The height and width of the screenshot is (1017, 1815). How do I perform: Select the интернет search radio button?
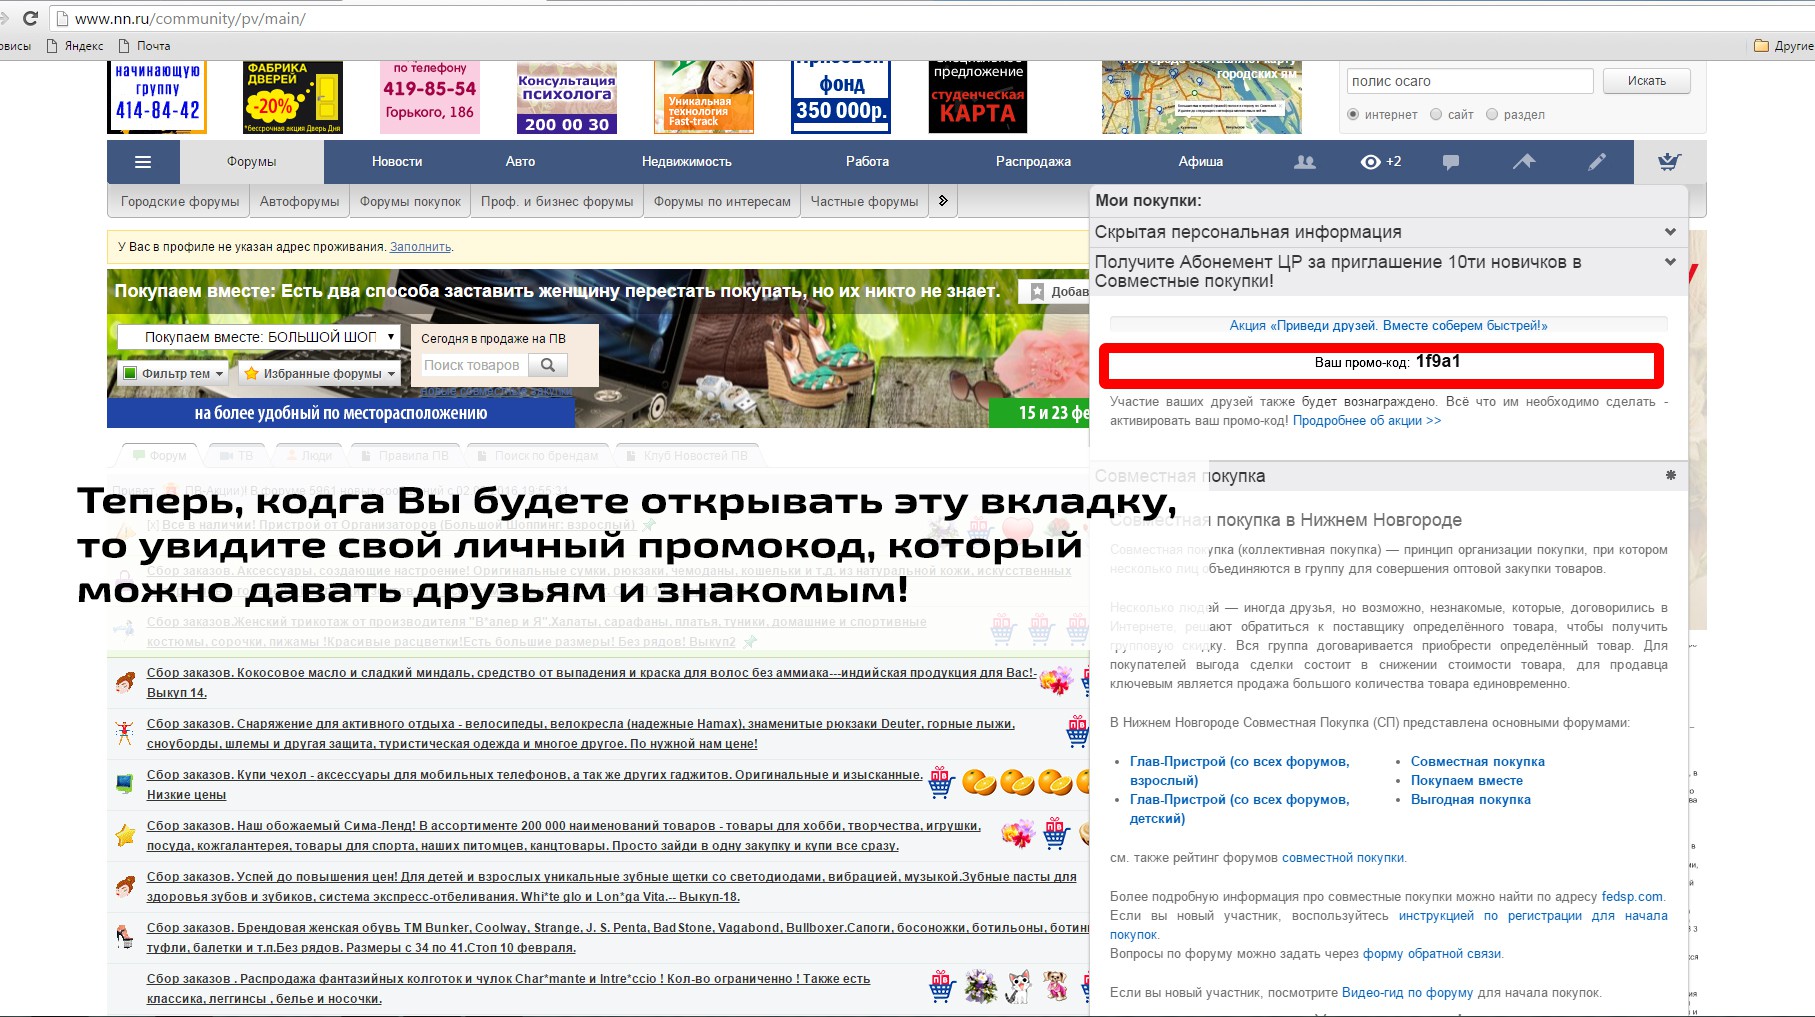pos(1353,115)
